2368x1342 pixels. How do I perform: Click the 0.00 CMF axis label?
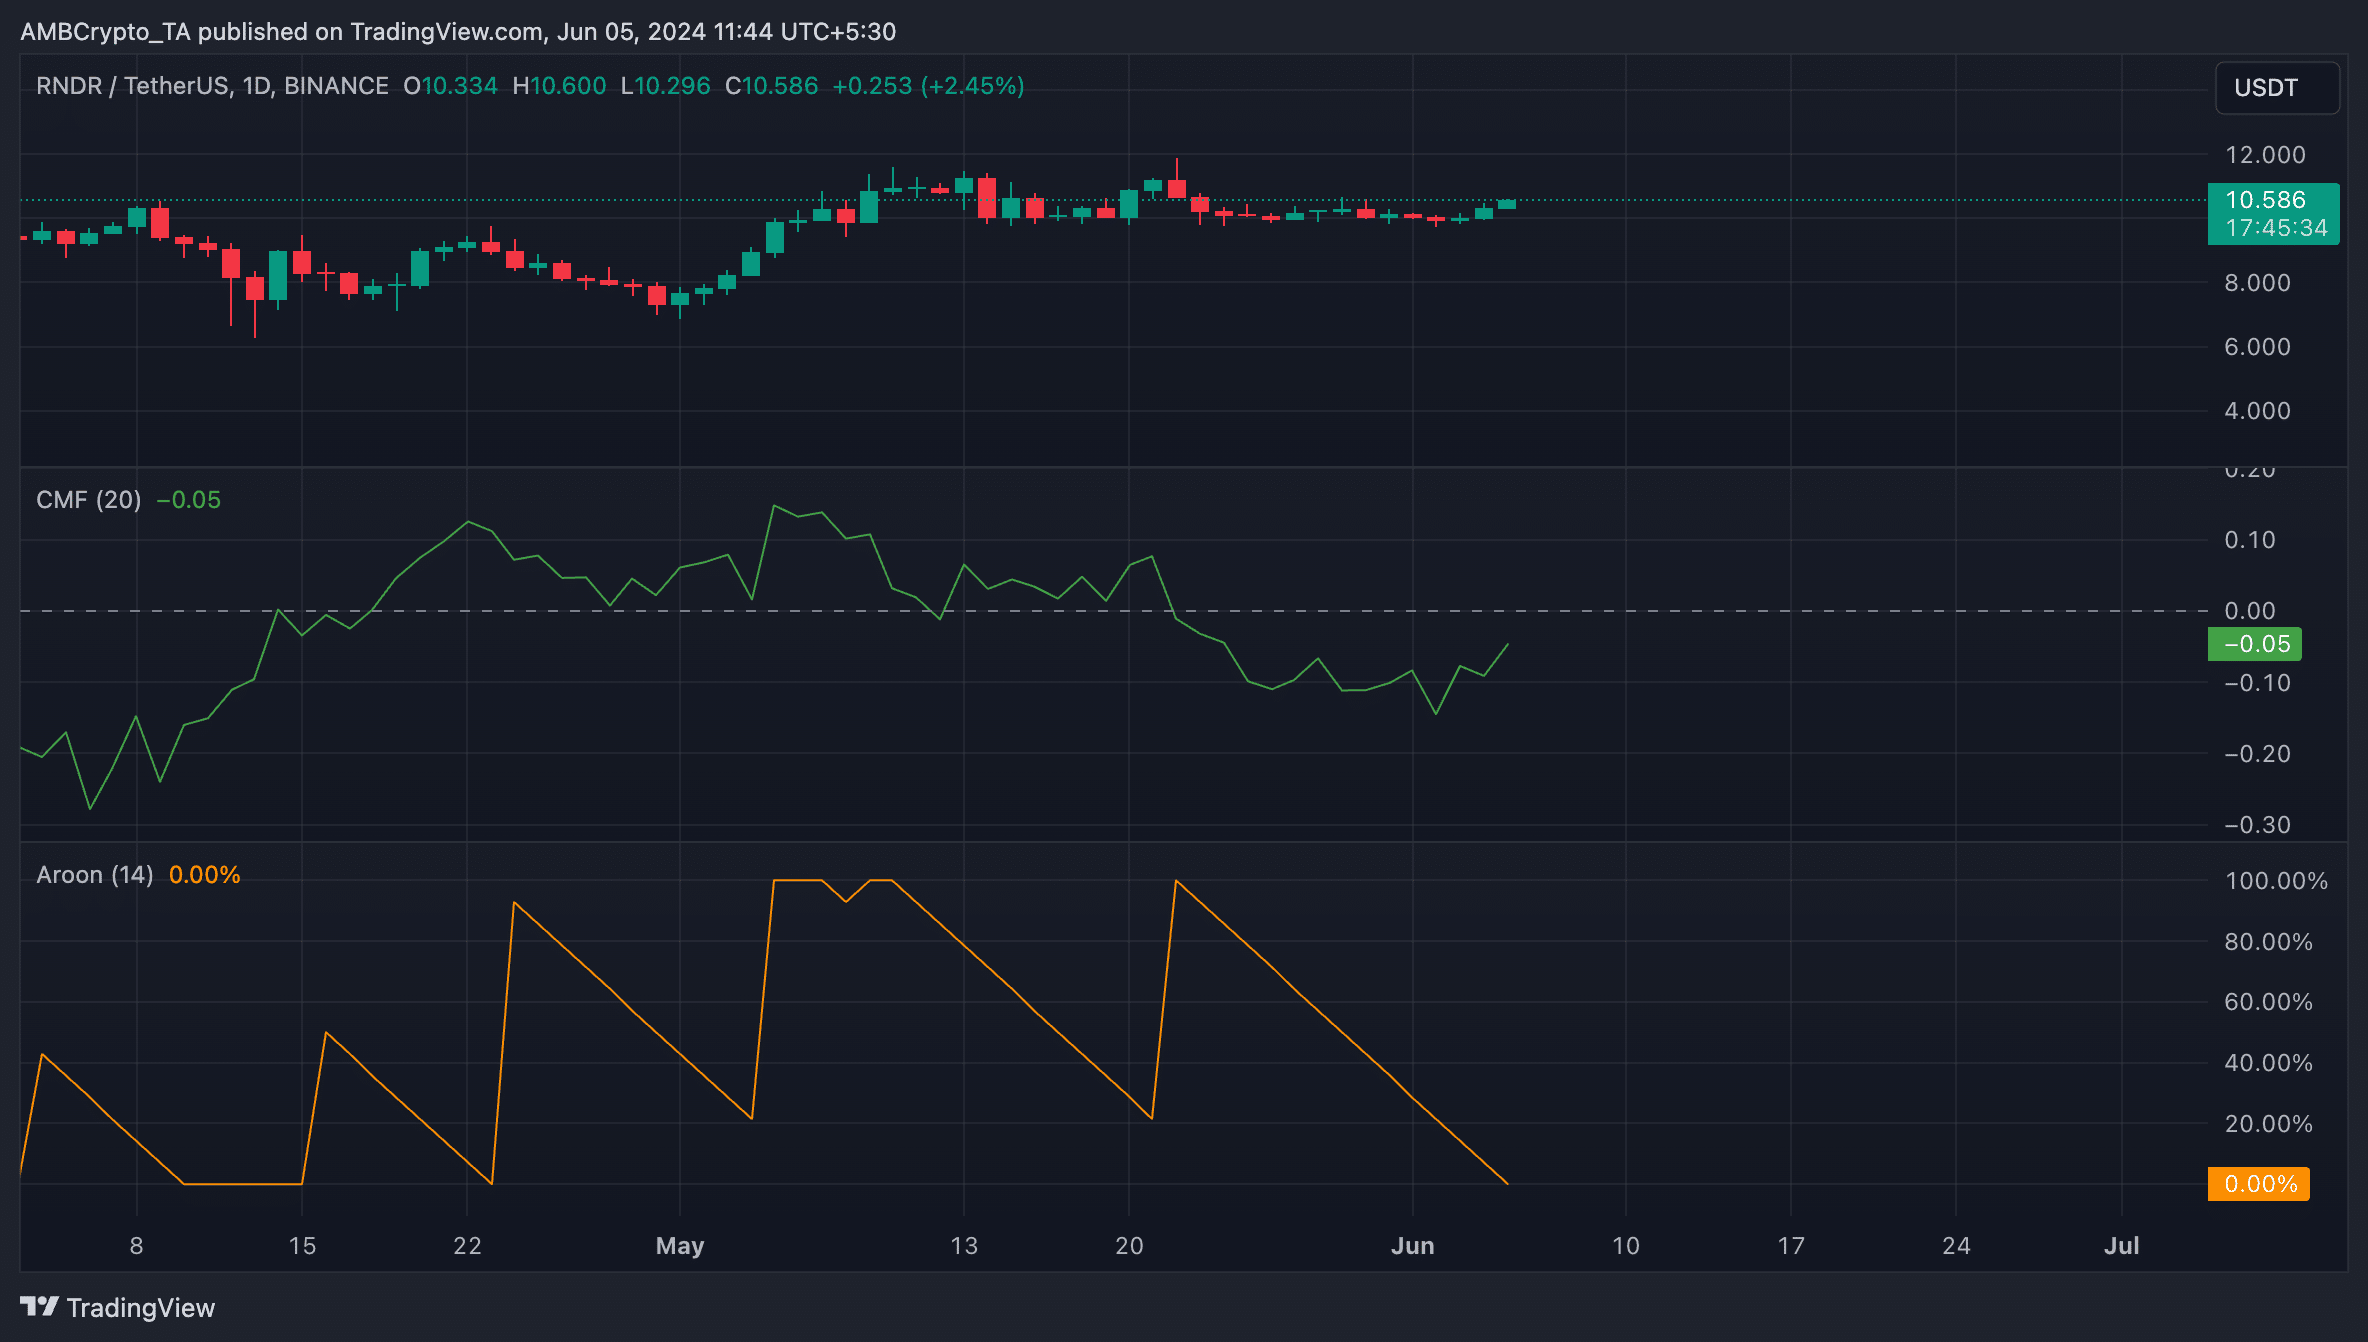pyautogui.click(x=2250, y=611)
